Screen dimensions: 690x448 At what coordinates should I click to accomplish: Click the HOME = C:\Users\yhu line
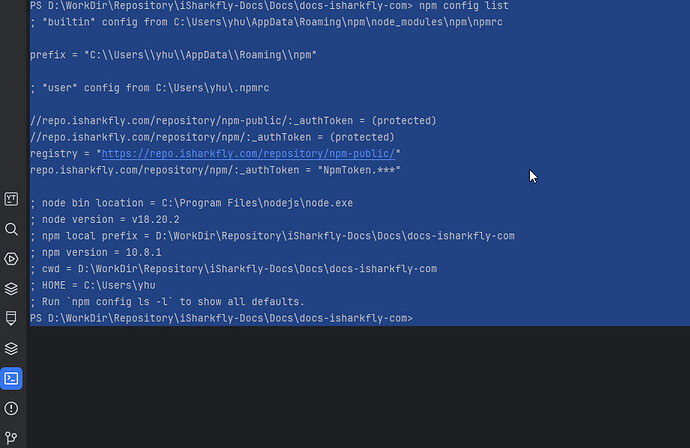(x=93, y=286)
